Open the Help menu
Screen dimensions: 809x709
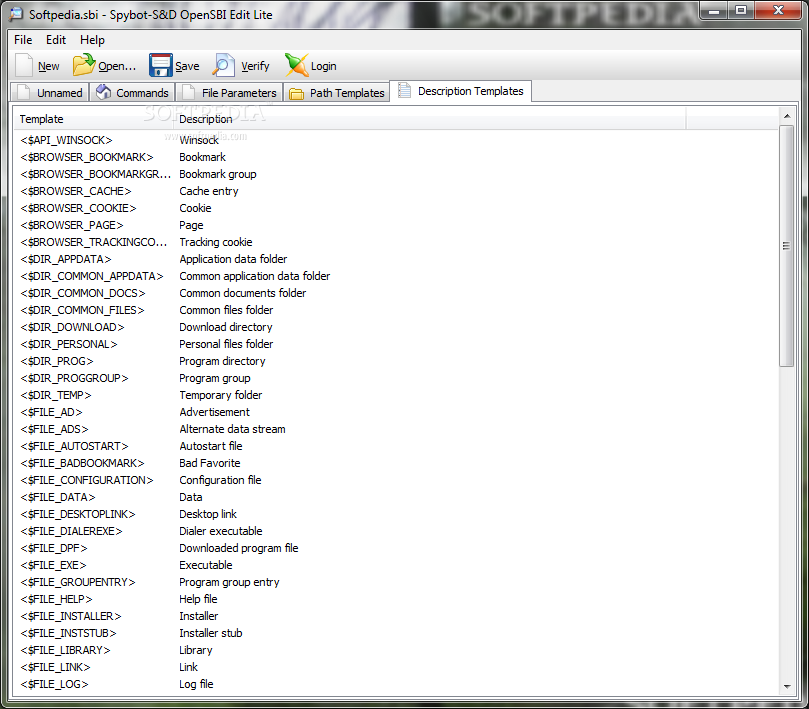92,40
